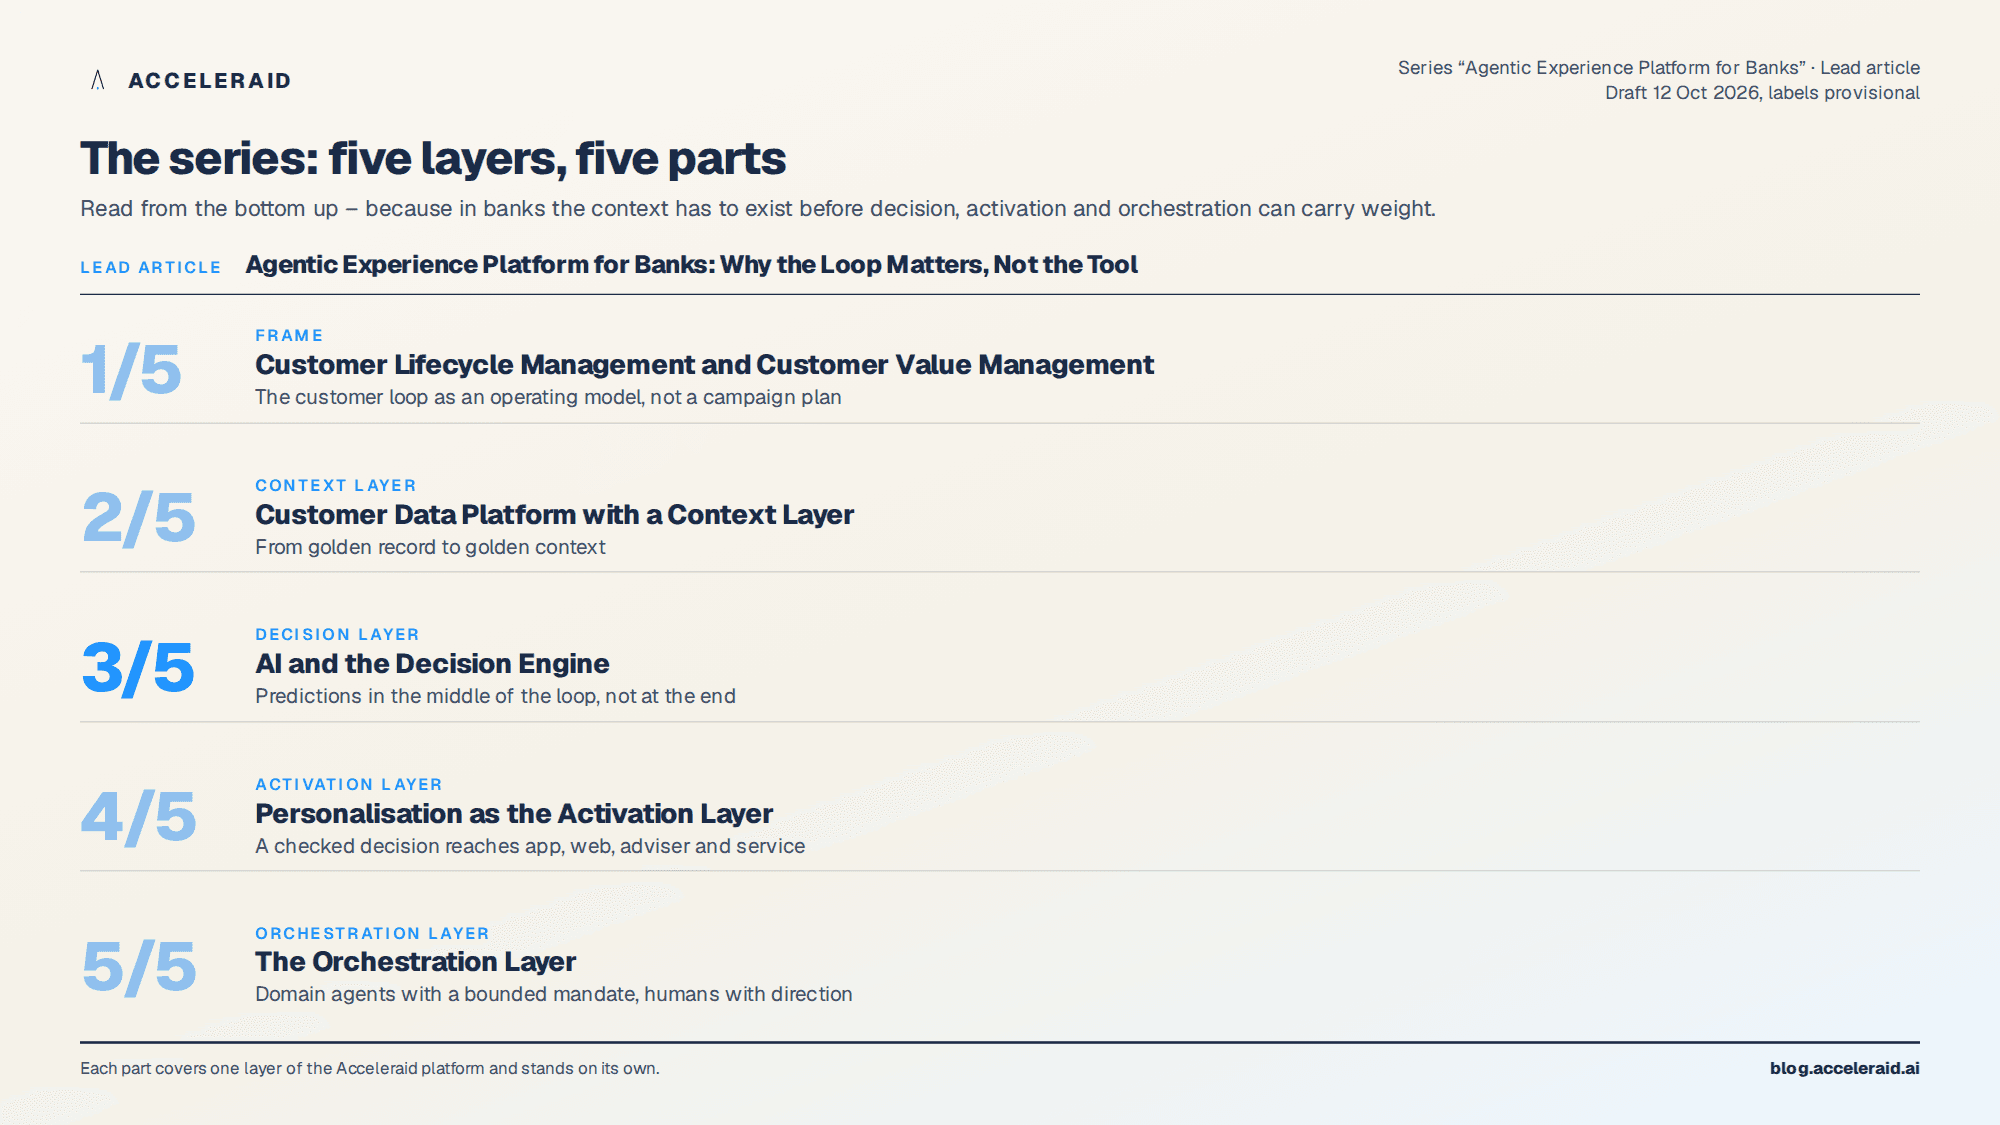Click 'The customer loop as an operating model' description
This screenshot has width=2000, height=1125.
[548, 397]
